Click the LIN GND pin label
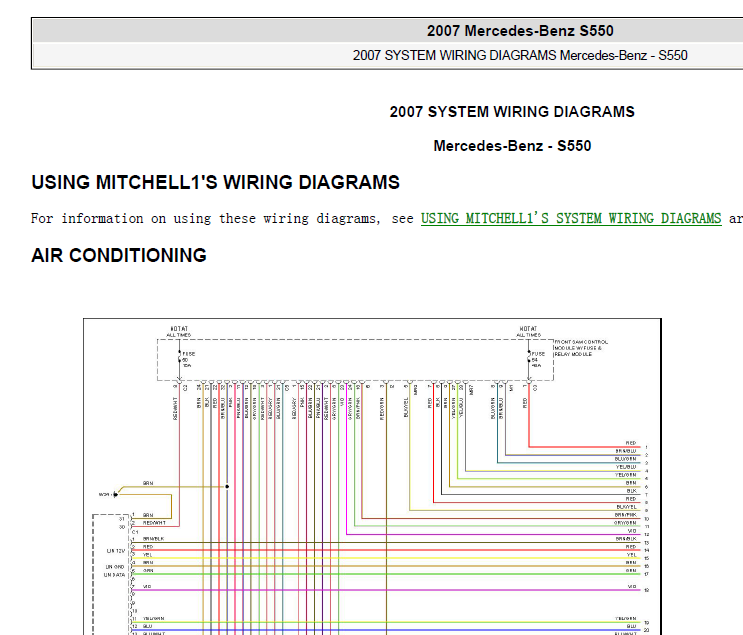Screen dimensions: 743x635 115,567
